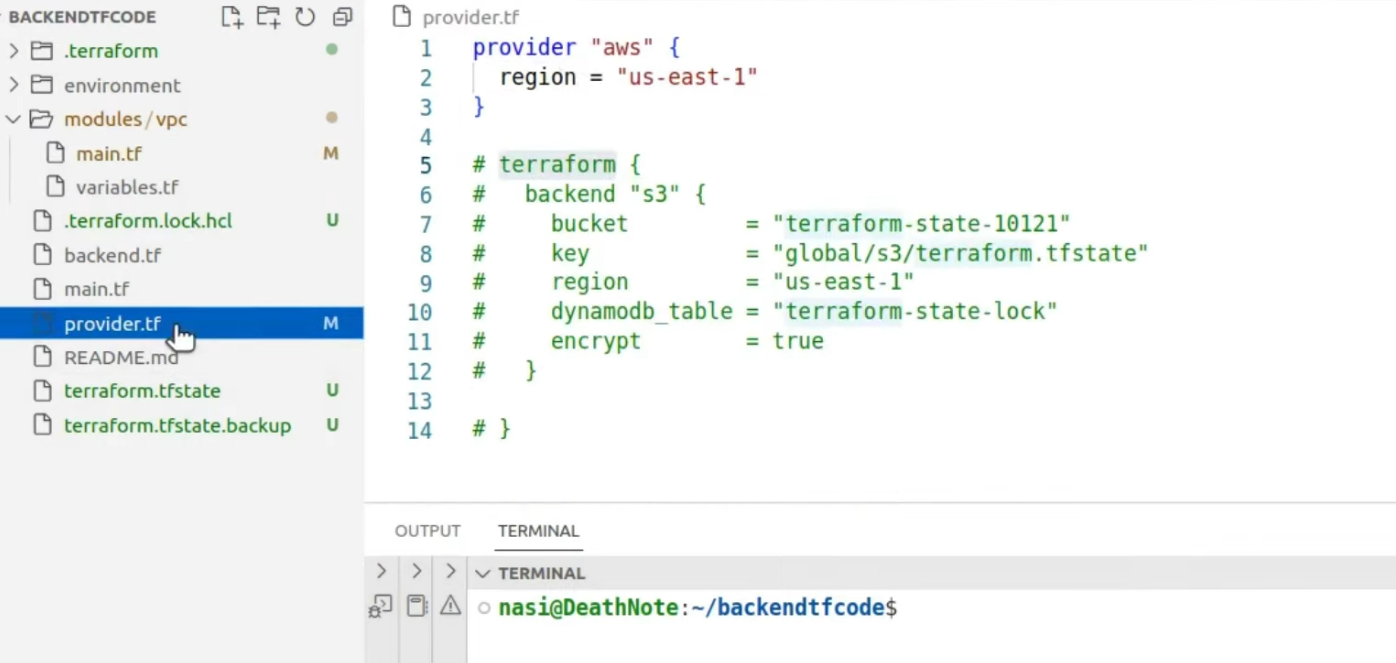Image resolution: width=1396 pixels, height=663 pixels.
Task: Collapse the TERMINAL section chevron
Action: 483,573
